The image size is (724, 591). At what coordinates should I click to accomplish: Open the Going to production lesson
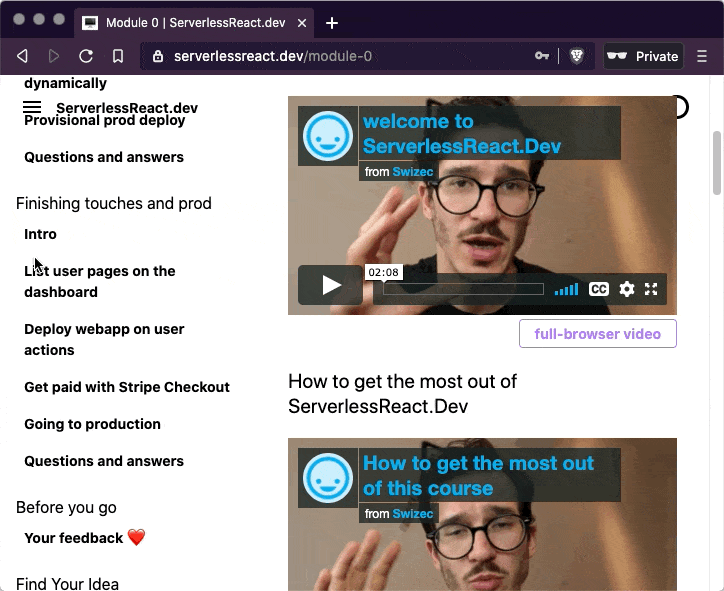(92, 424)
